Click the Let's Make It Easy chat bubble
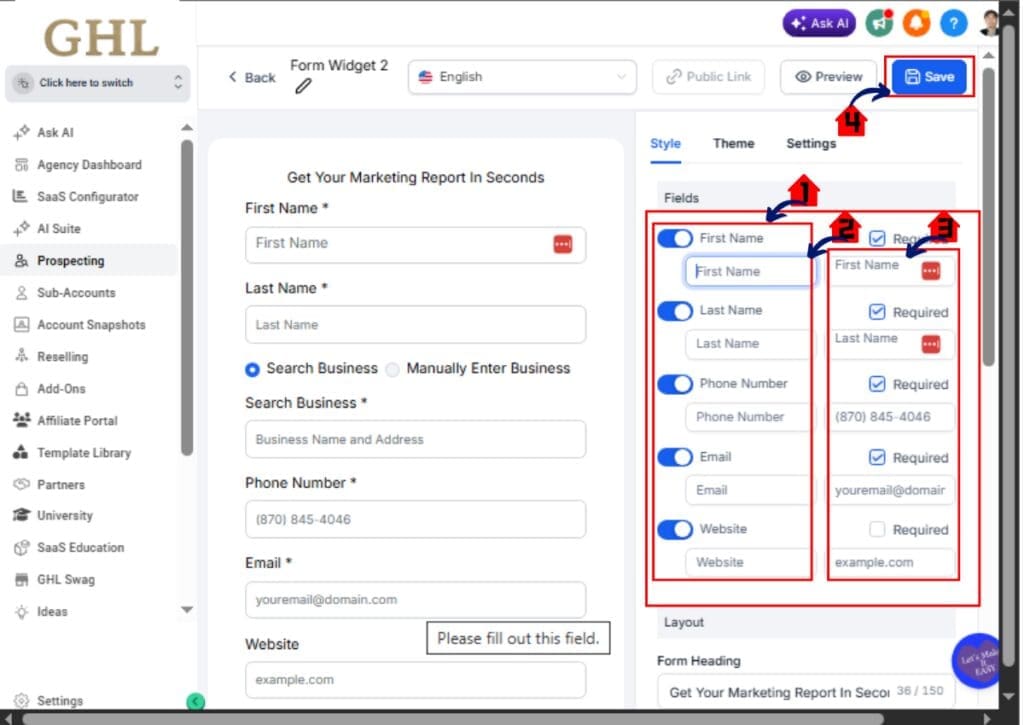 [x=976, y=661]
